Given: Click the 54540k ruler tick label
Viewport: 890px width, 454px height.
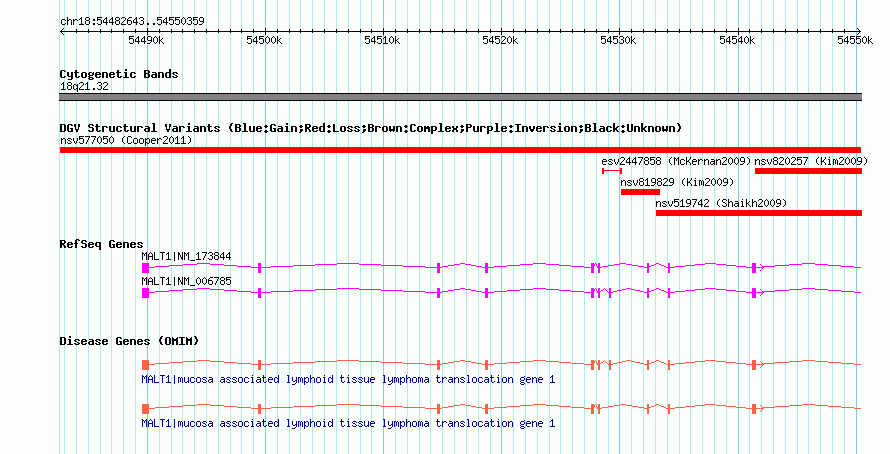Looking at the screenshot, I should [737, 40].
